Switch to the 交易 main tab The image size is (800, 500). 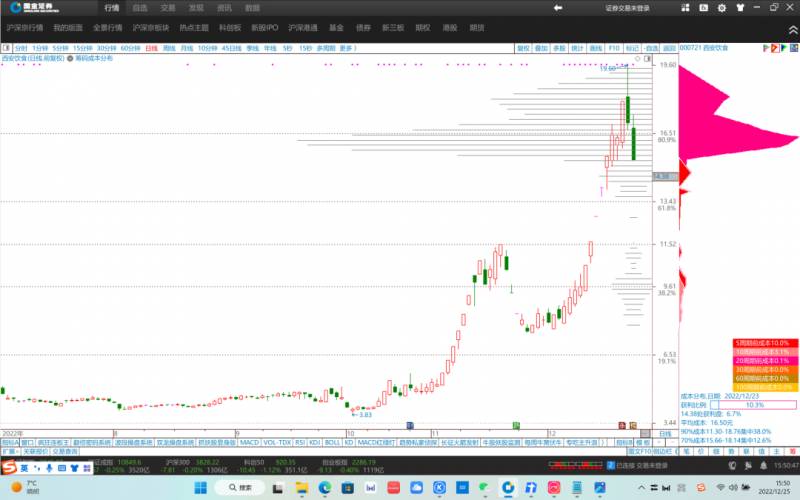(168, 8)
